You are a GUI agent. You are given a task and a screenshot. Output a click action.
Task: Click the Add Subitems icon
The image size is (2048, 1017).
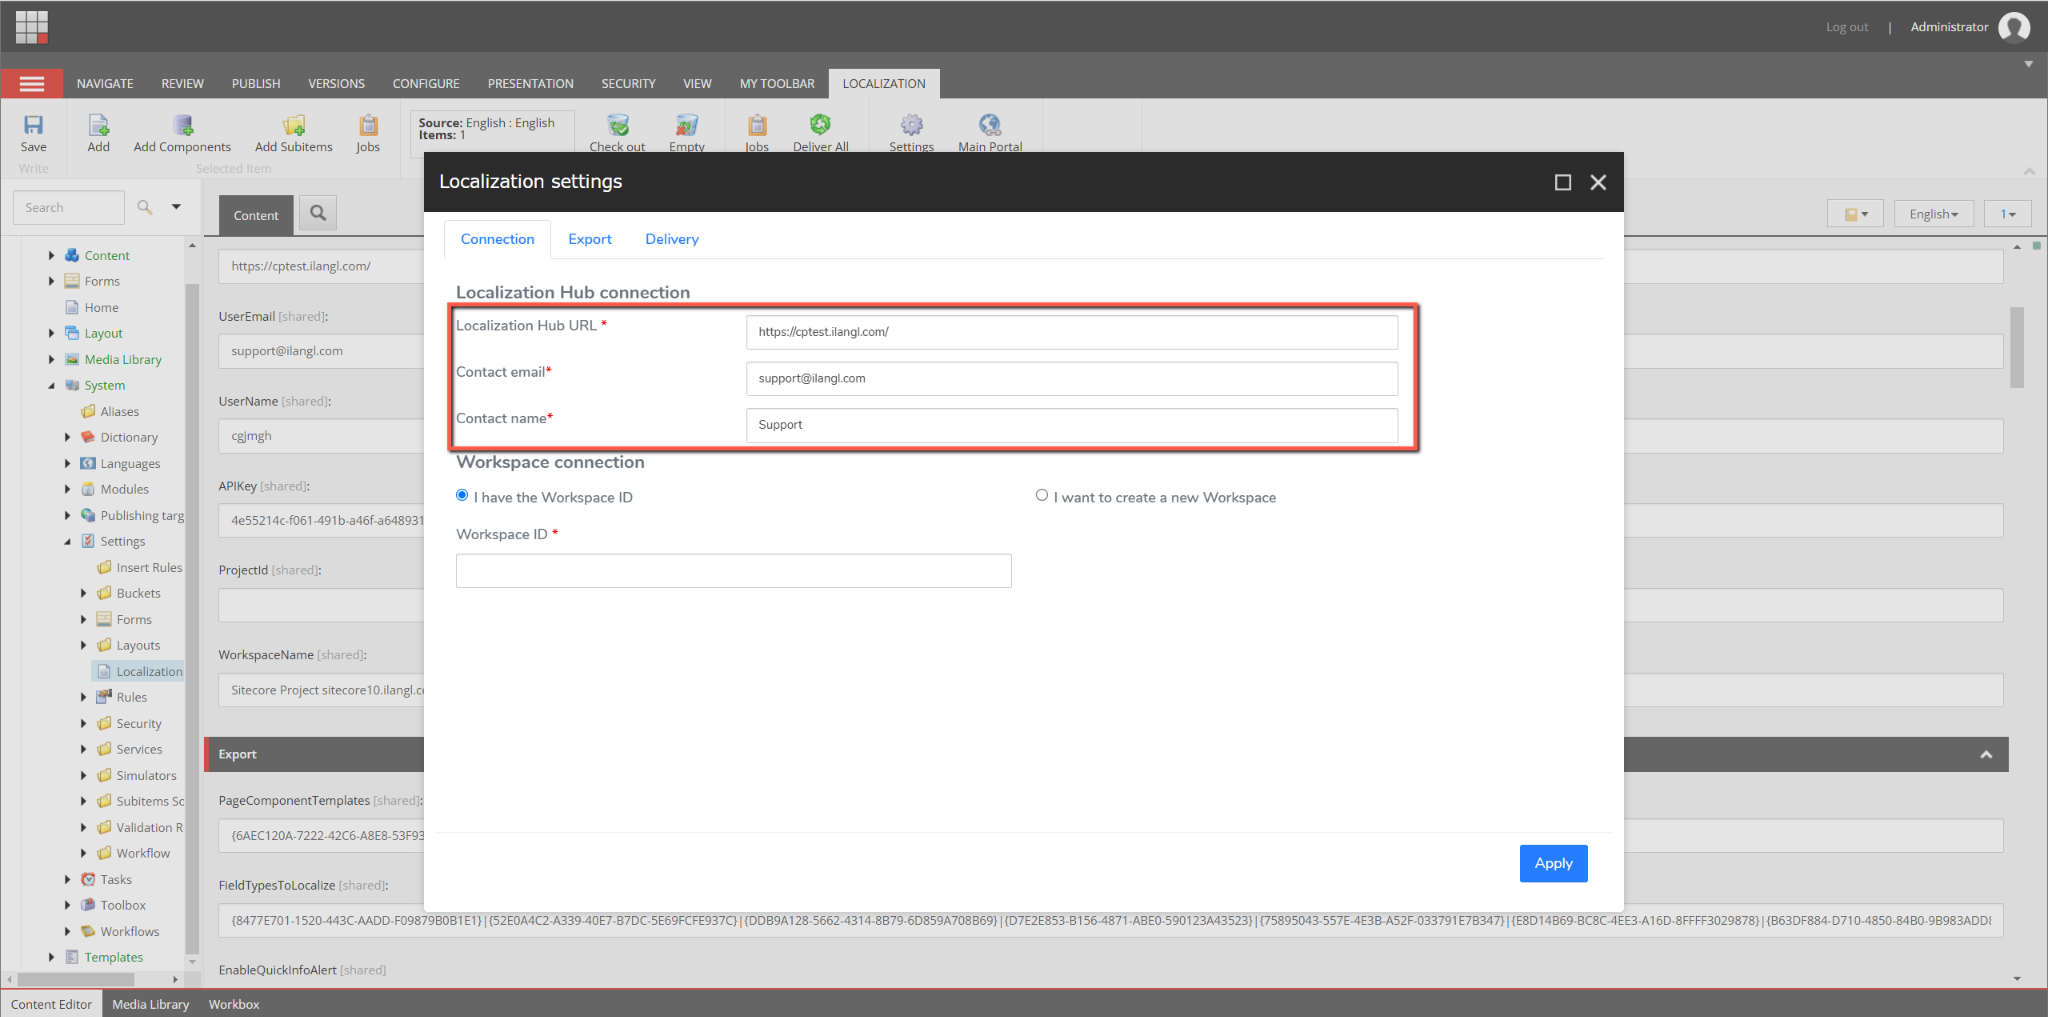(x=293, y=125)
